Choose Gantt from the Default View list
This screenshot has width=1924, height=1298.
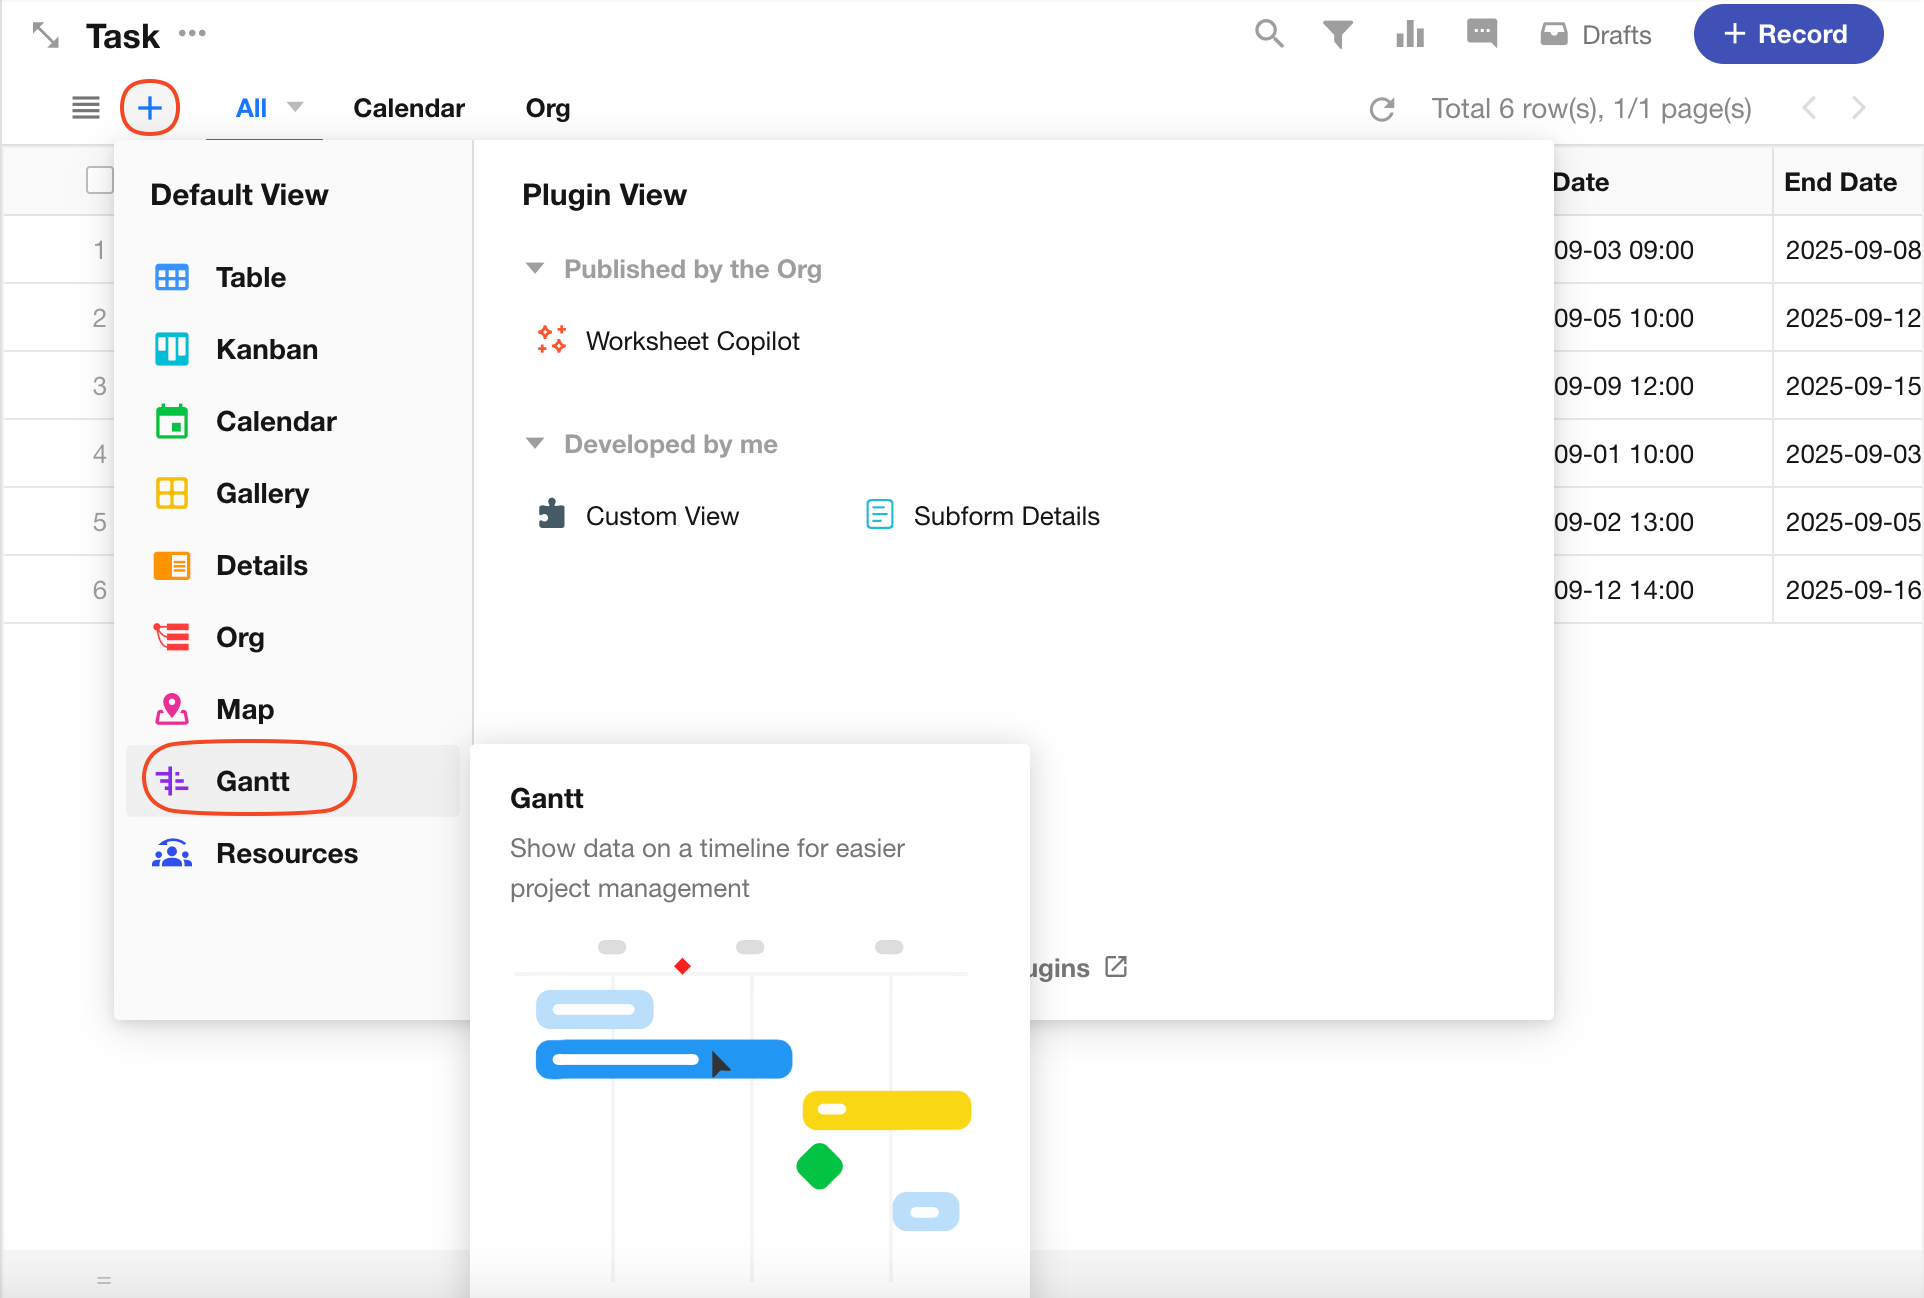(251, 781)
